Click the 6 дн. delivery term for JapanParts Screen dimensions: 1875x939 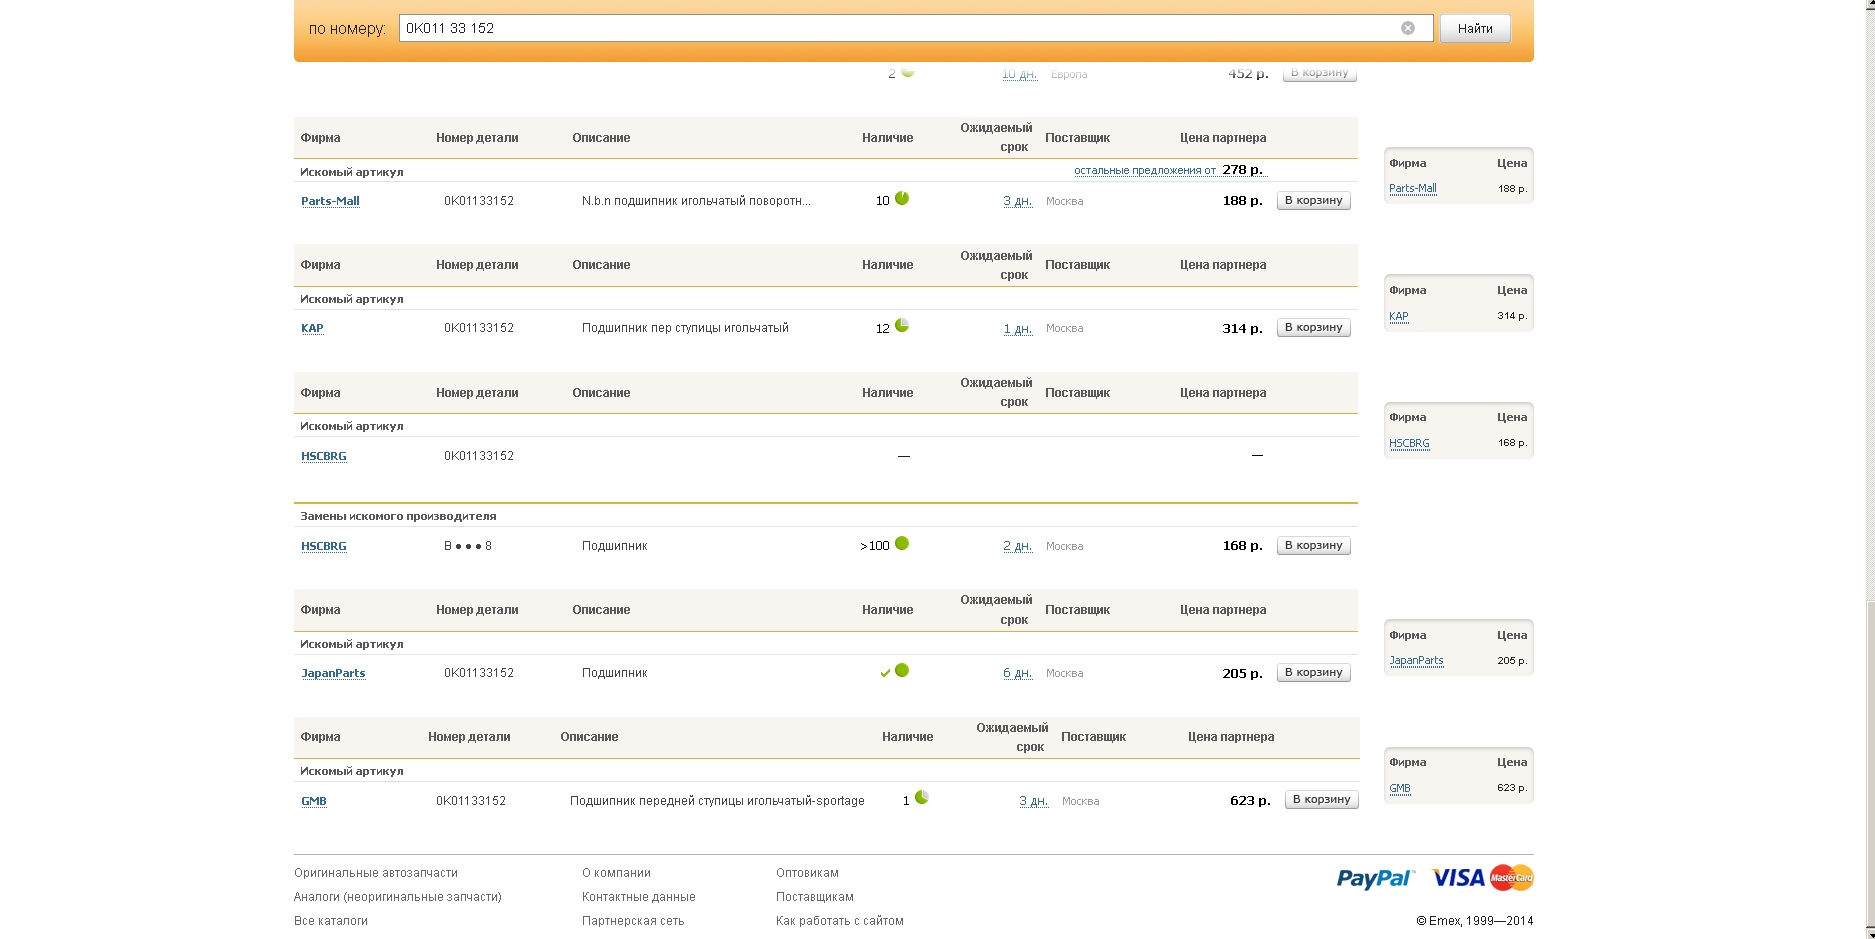point(1017,674)
